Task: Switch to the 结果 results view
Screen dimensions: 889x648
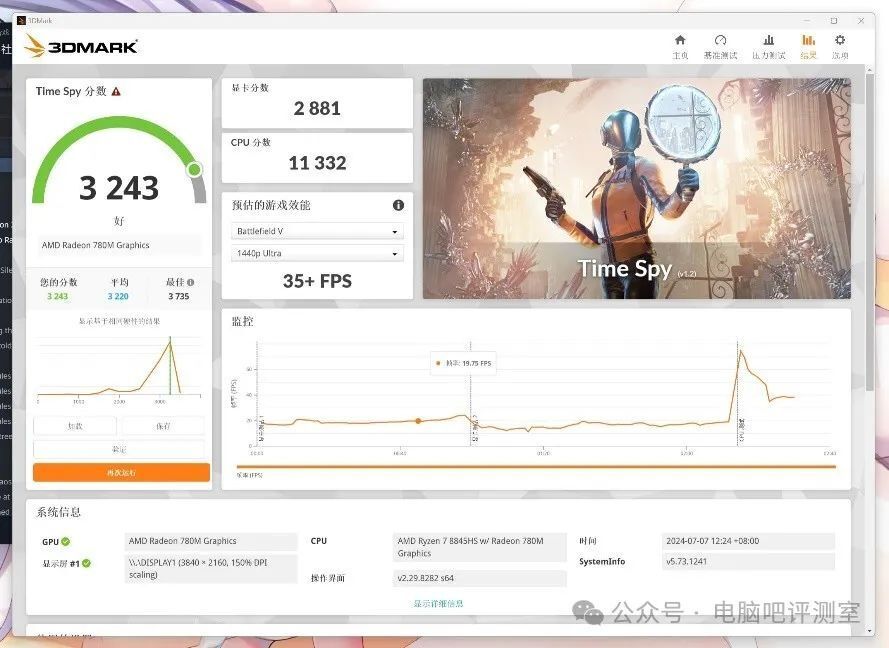Action: click(808, 46)
